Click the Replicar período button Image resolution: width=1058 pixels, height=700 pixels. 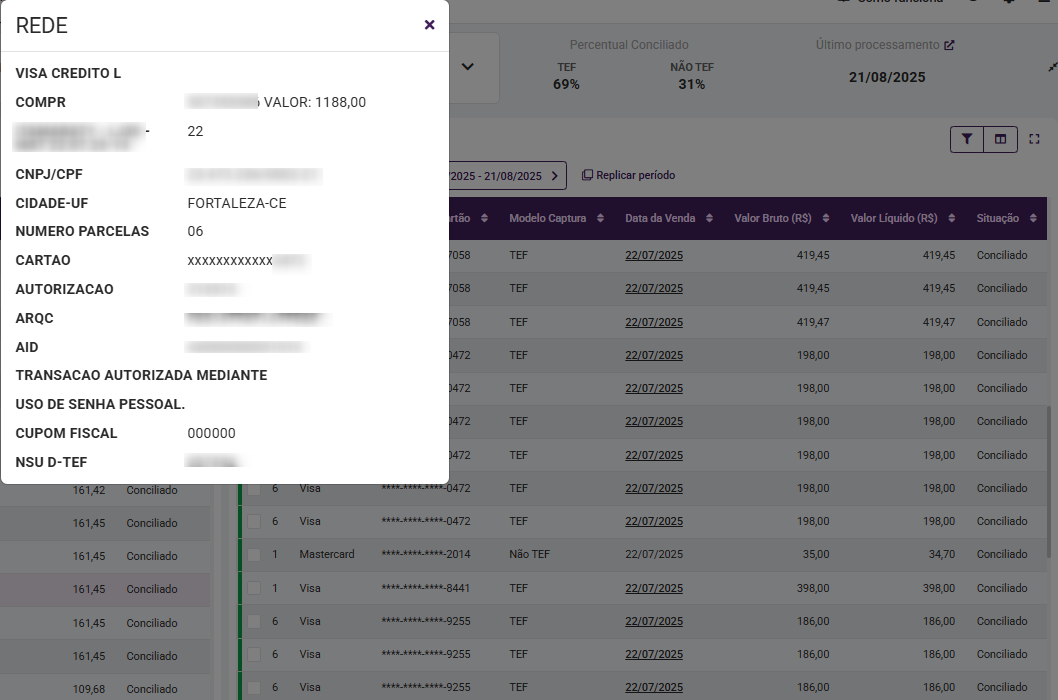tap(629, 176)
